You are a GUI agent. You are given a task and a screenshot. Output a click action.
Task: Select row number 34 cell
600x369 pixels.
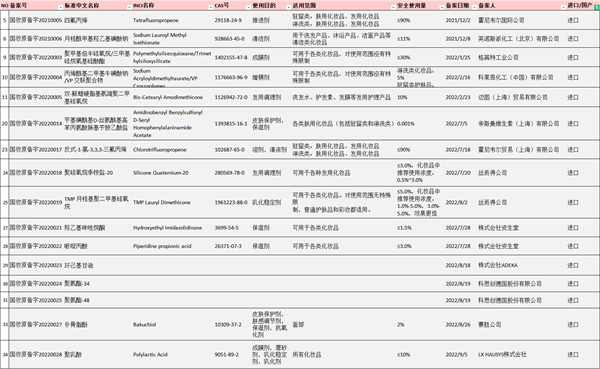coord(5,355)
